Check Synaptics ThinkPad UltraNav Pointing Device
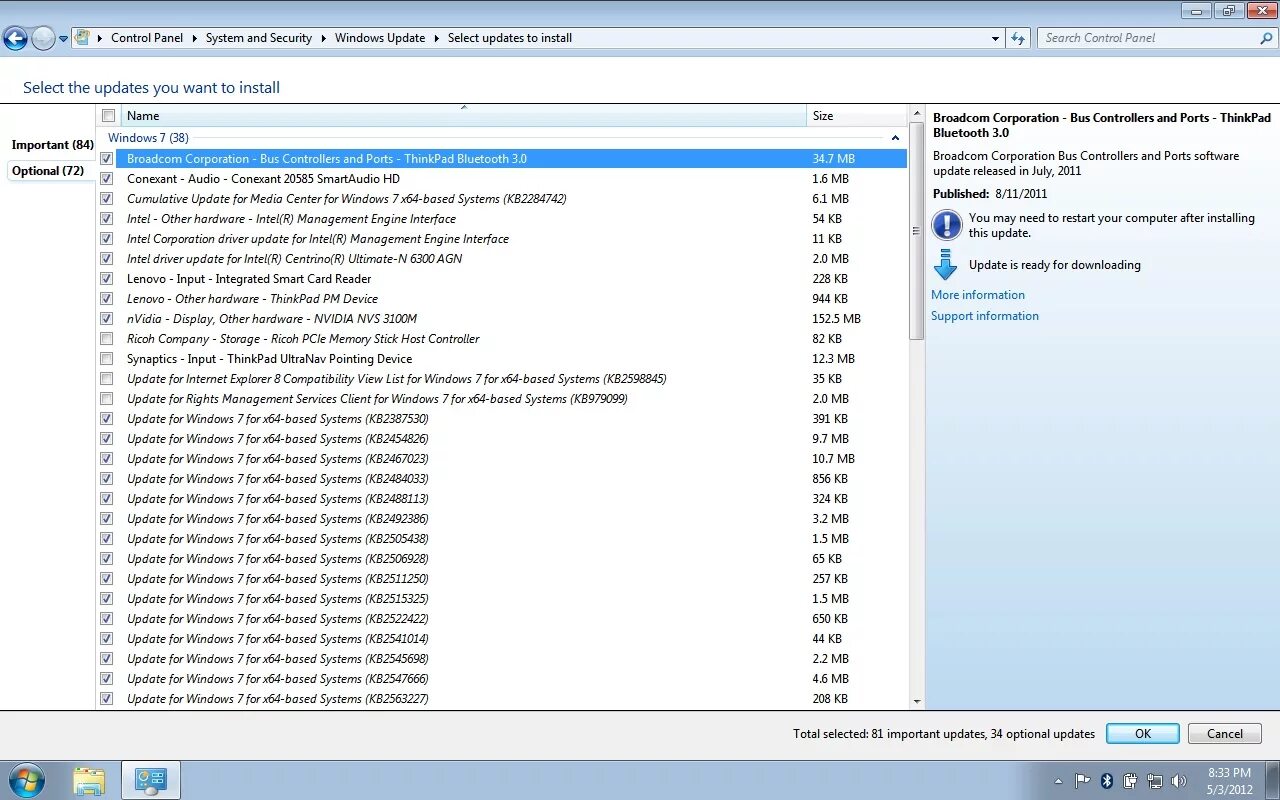The height and width of the screenshot is (800, 1280). (107, 358)
